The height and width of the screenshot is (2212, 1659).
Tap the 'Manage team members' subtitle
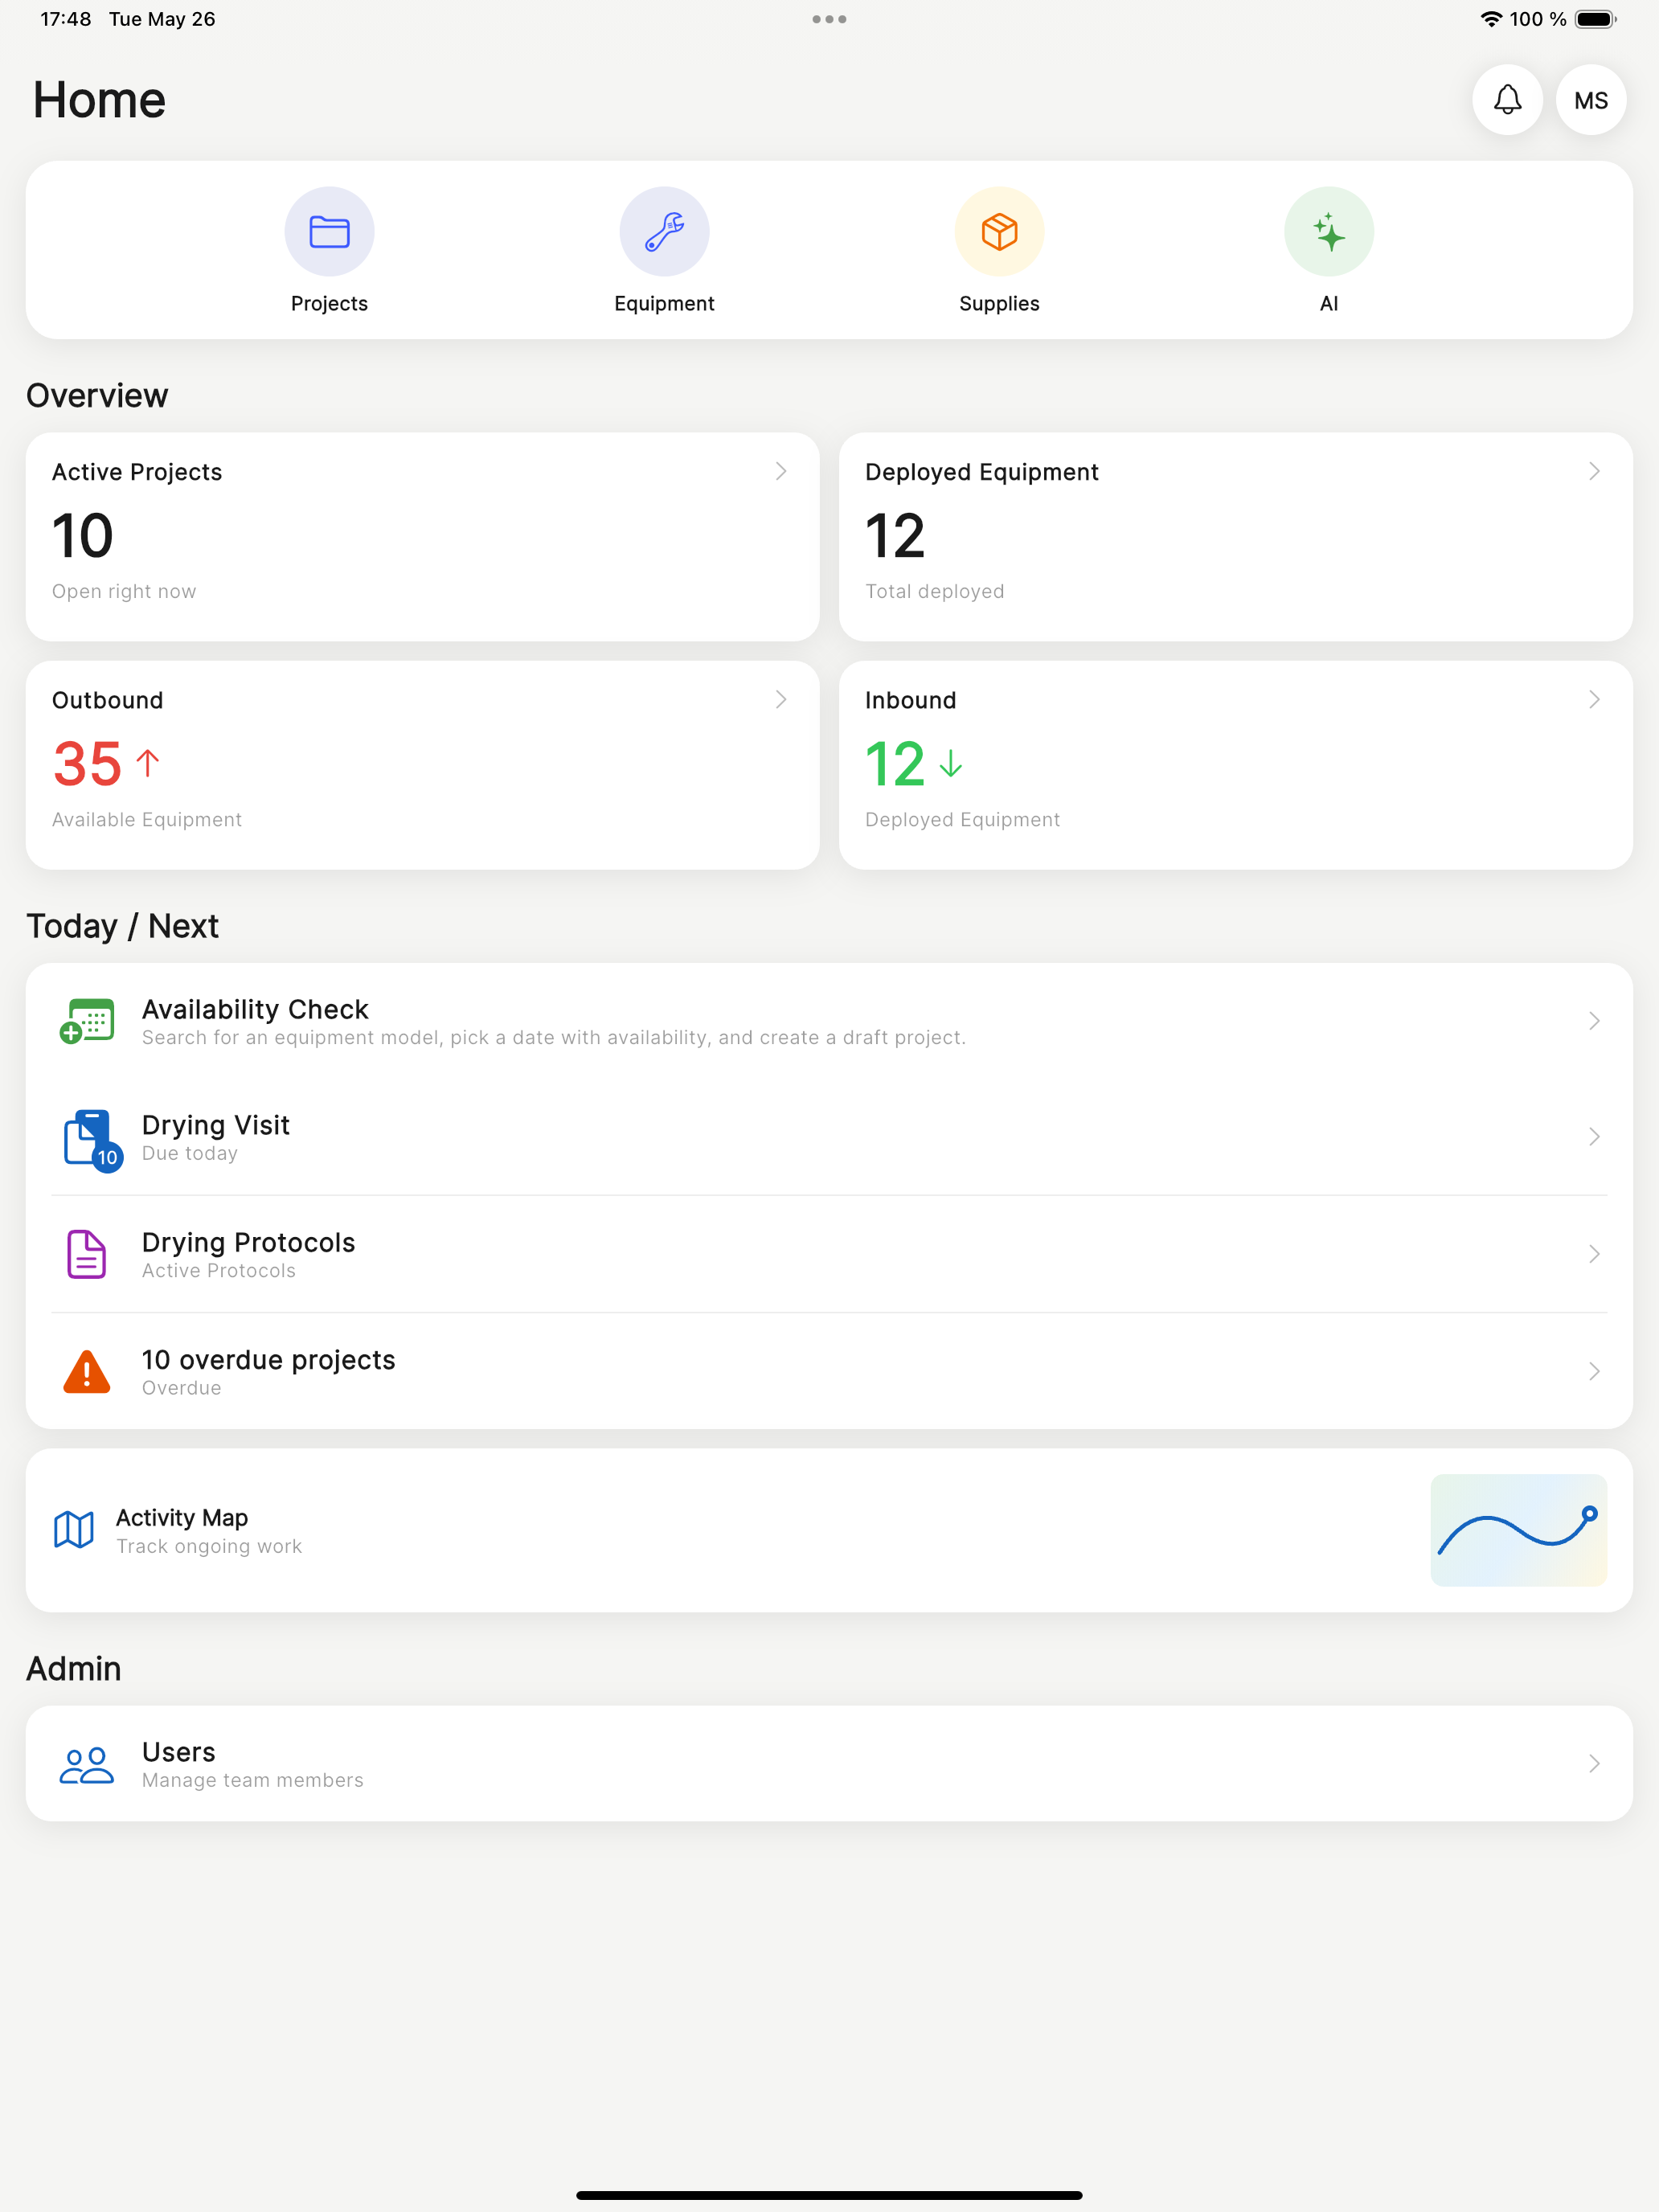click(x=253, y=1780)
